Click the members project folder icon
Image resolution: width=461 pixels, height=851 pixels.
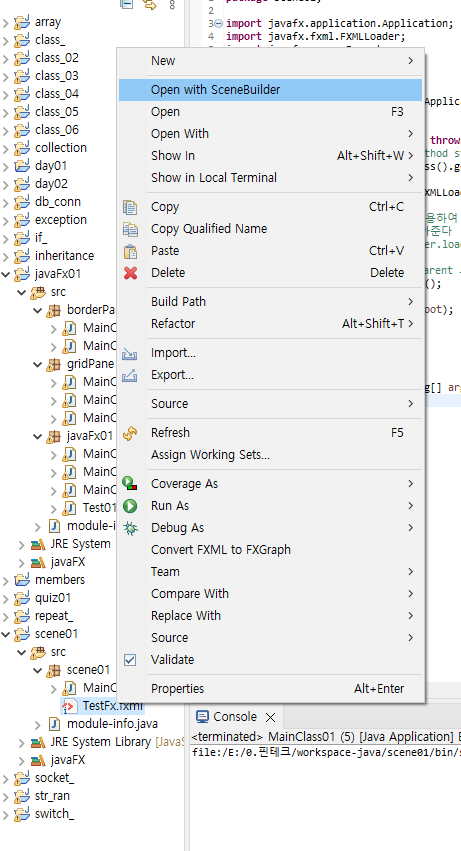click(x=22, y=580)
